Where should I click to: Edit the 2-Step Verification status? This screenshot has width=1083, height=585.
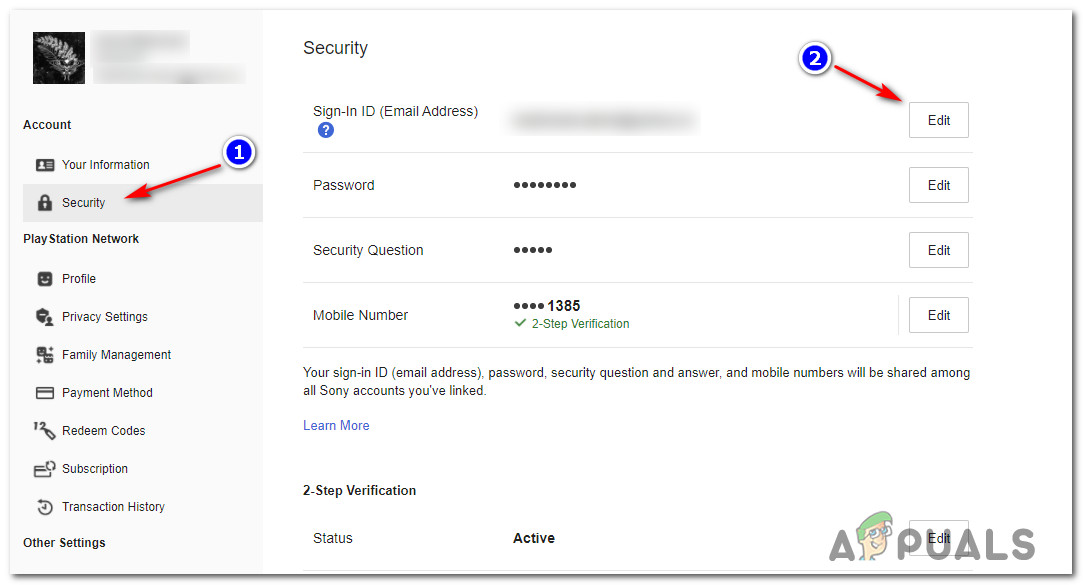coord(938,538)
